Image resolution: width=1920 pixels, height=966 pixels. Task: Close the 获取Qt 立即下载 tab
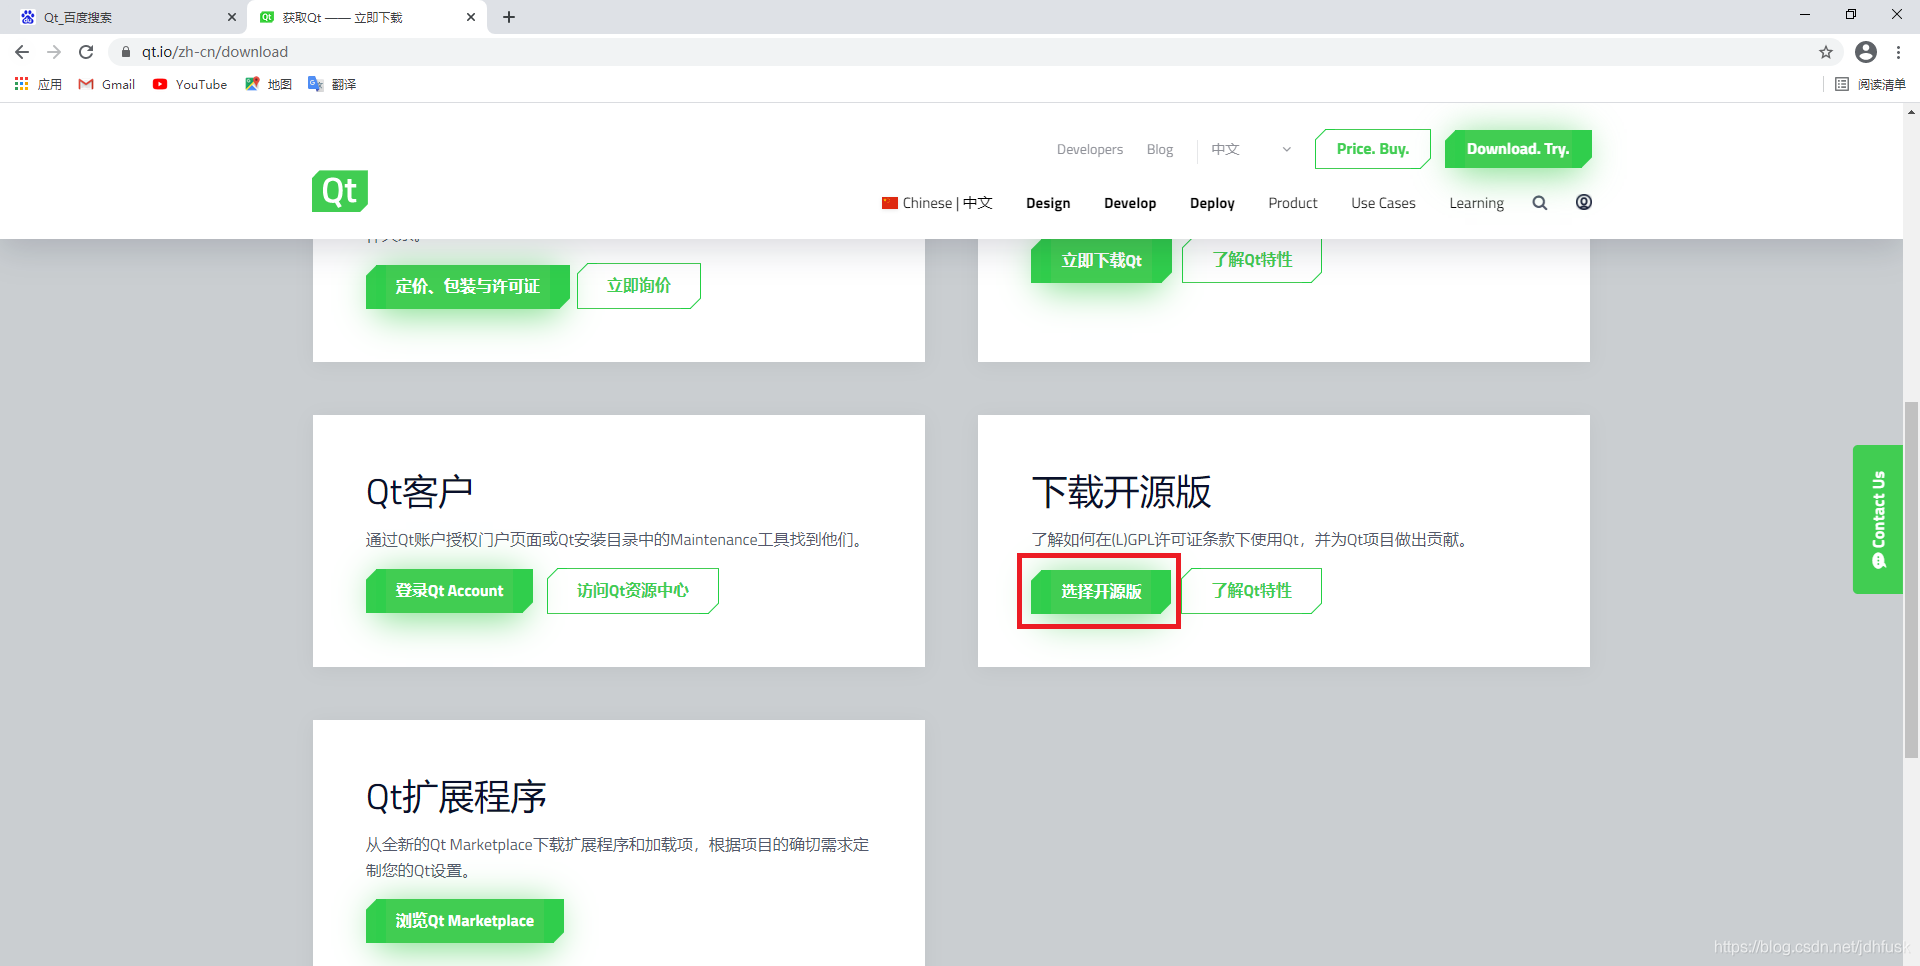click(471, 17)
